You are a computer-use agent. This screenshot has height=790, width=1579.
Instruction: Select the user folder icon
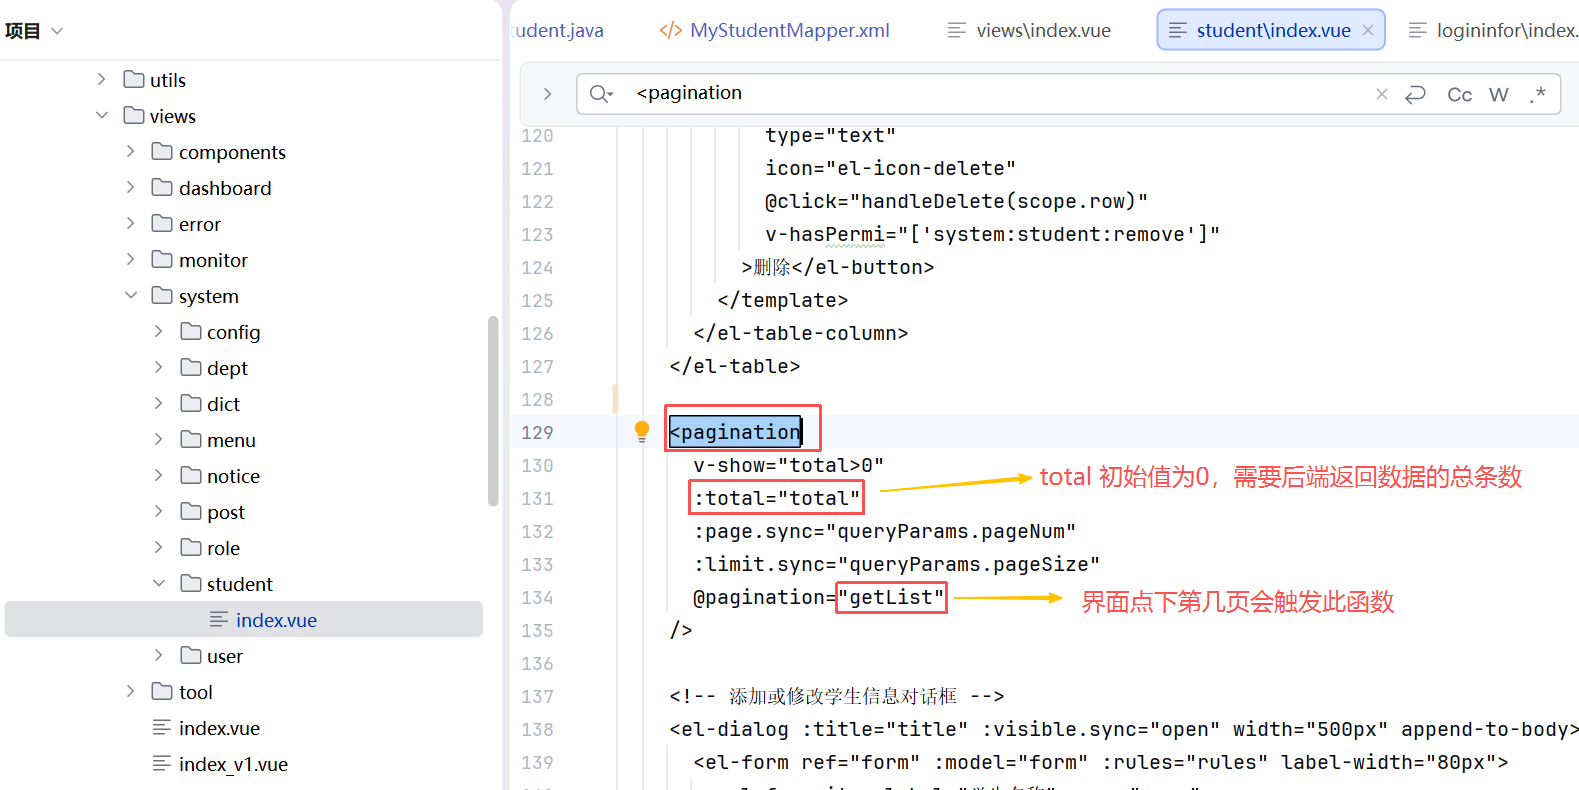coord(190,655)
